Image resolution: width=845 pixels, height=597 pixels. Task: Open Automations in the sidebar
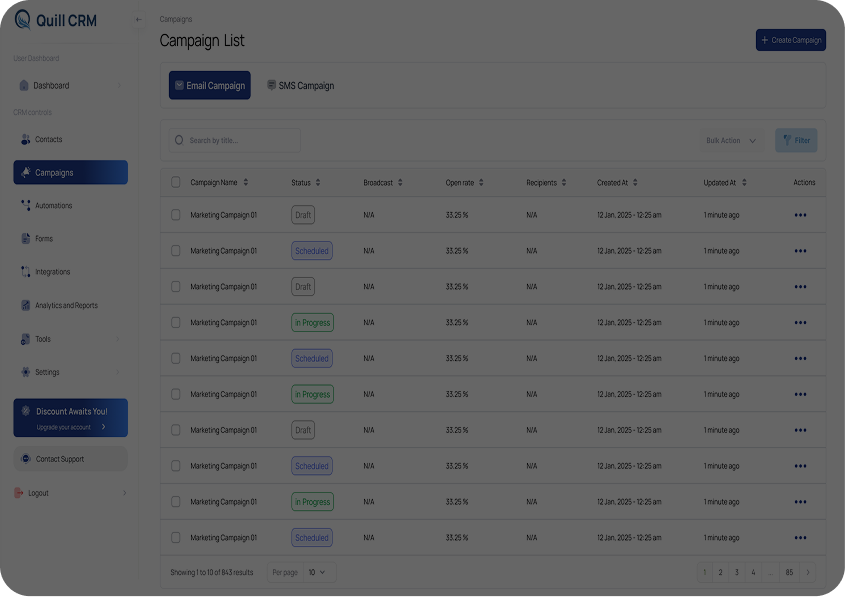(53, 206)
